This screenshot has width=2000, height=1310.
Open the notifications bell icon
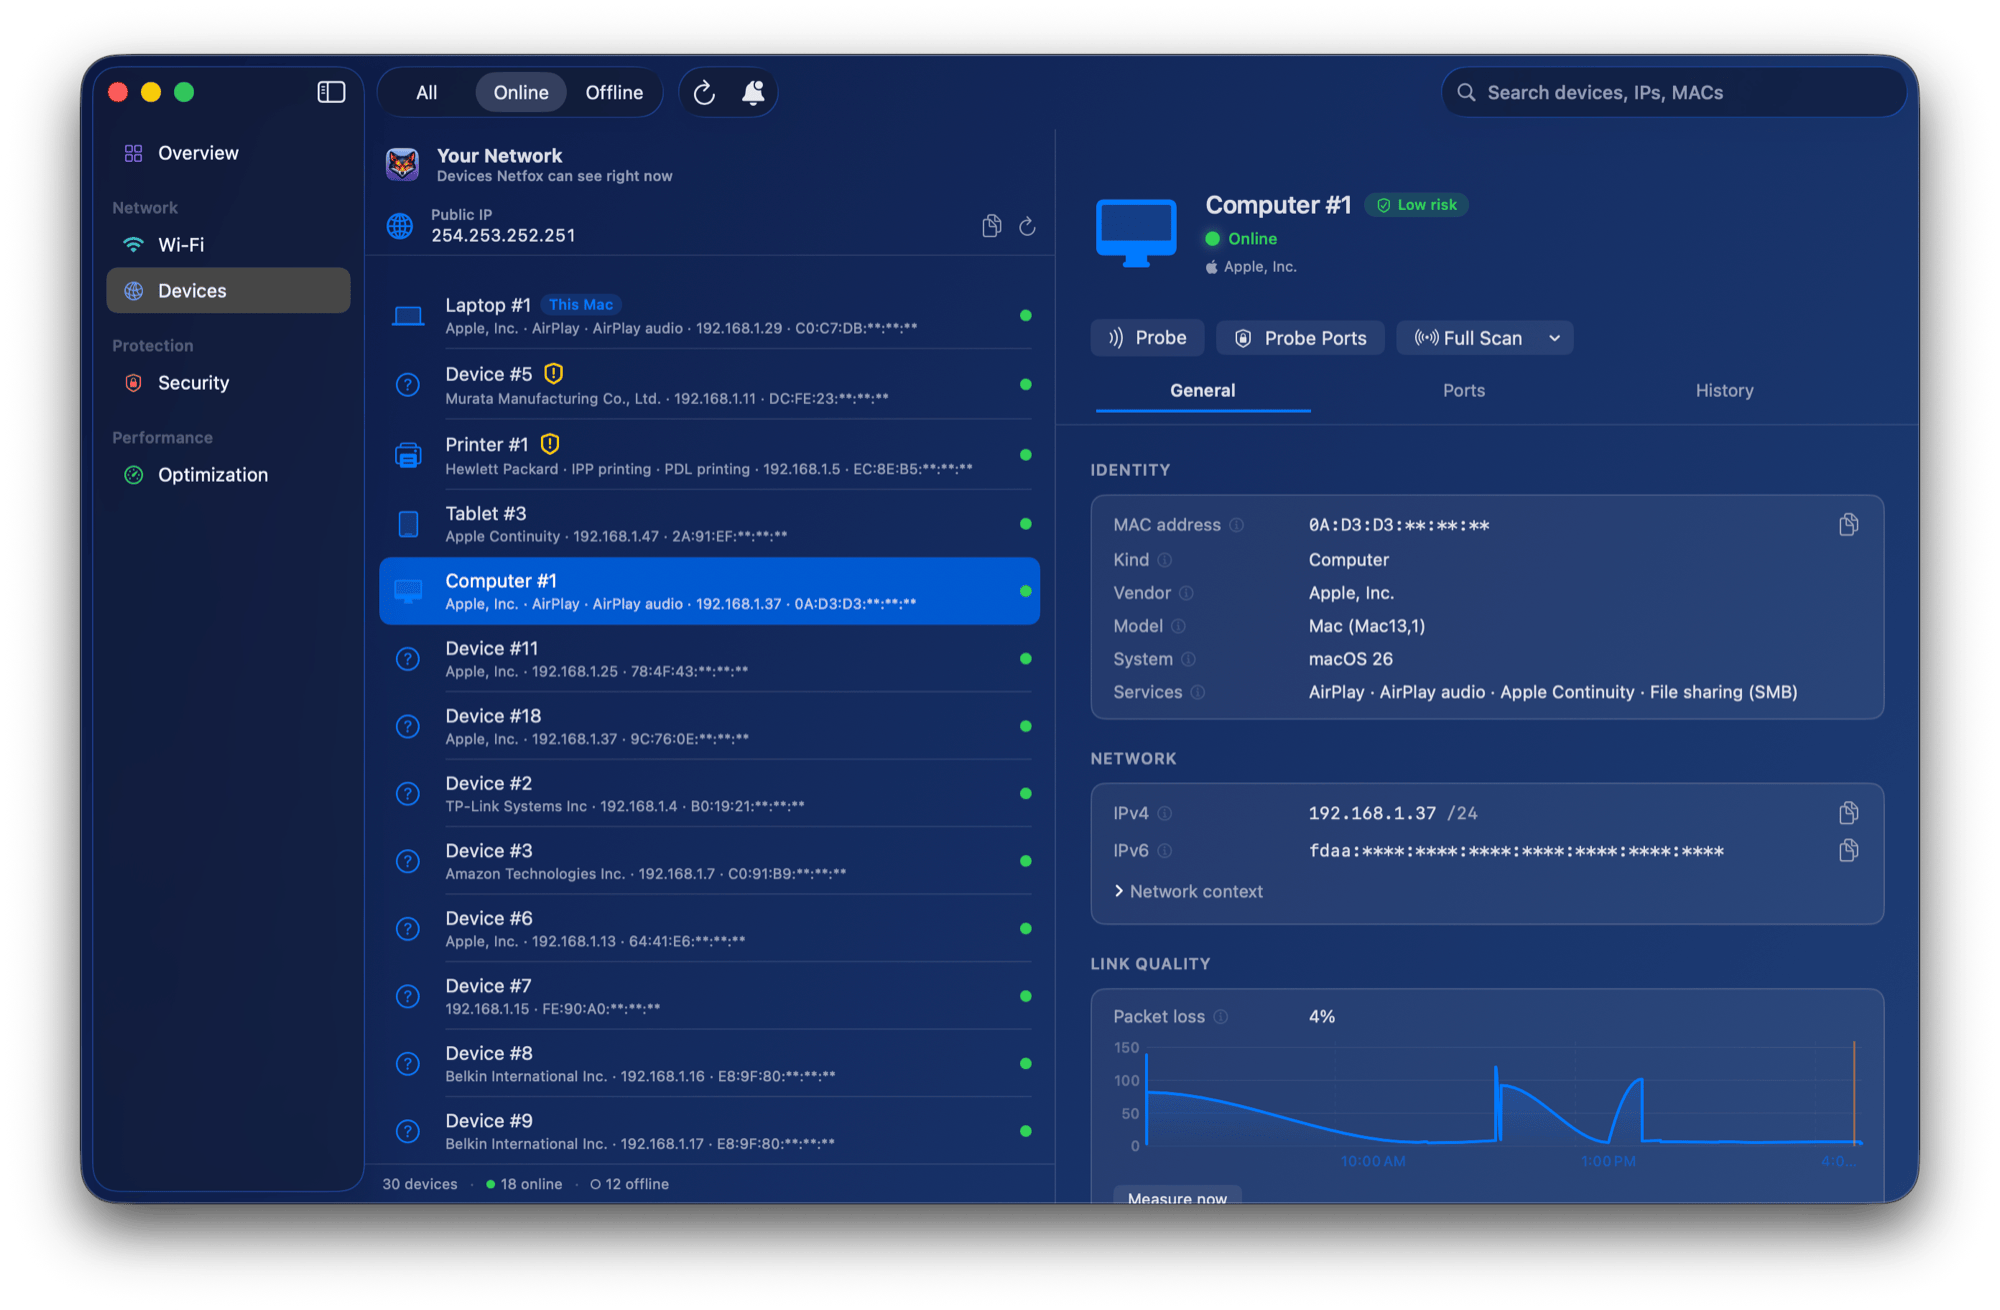click(753, 92)
